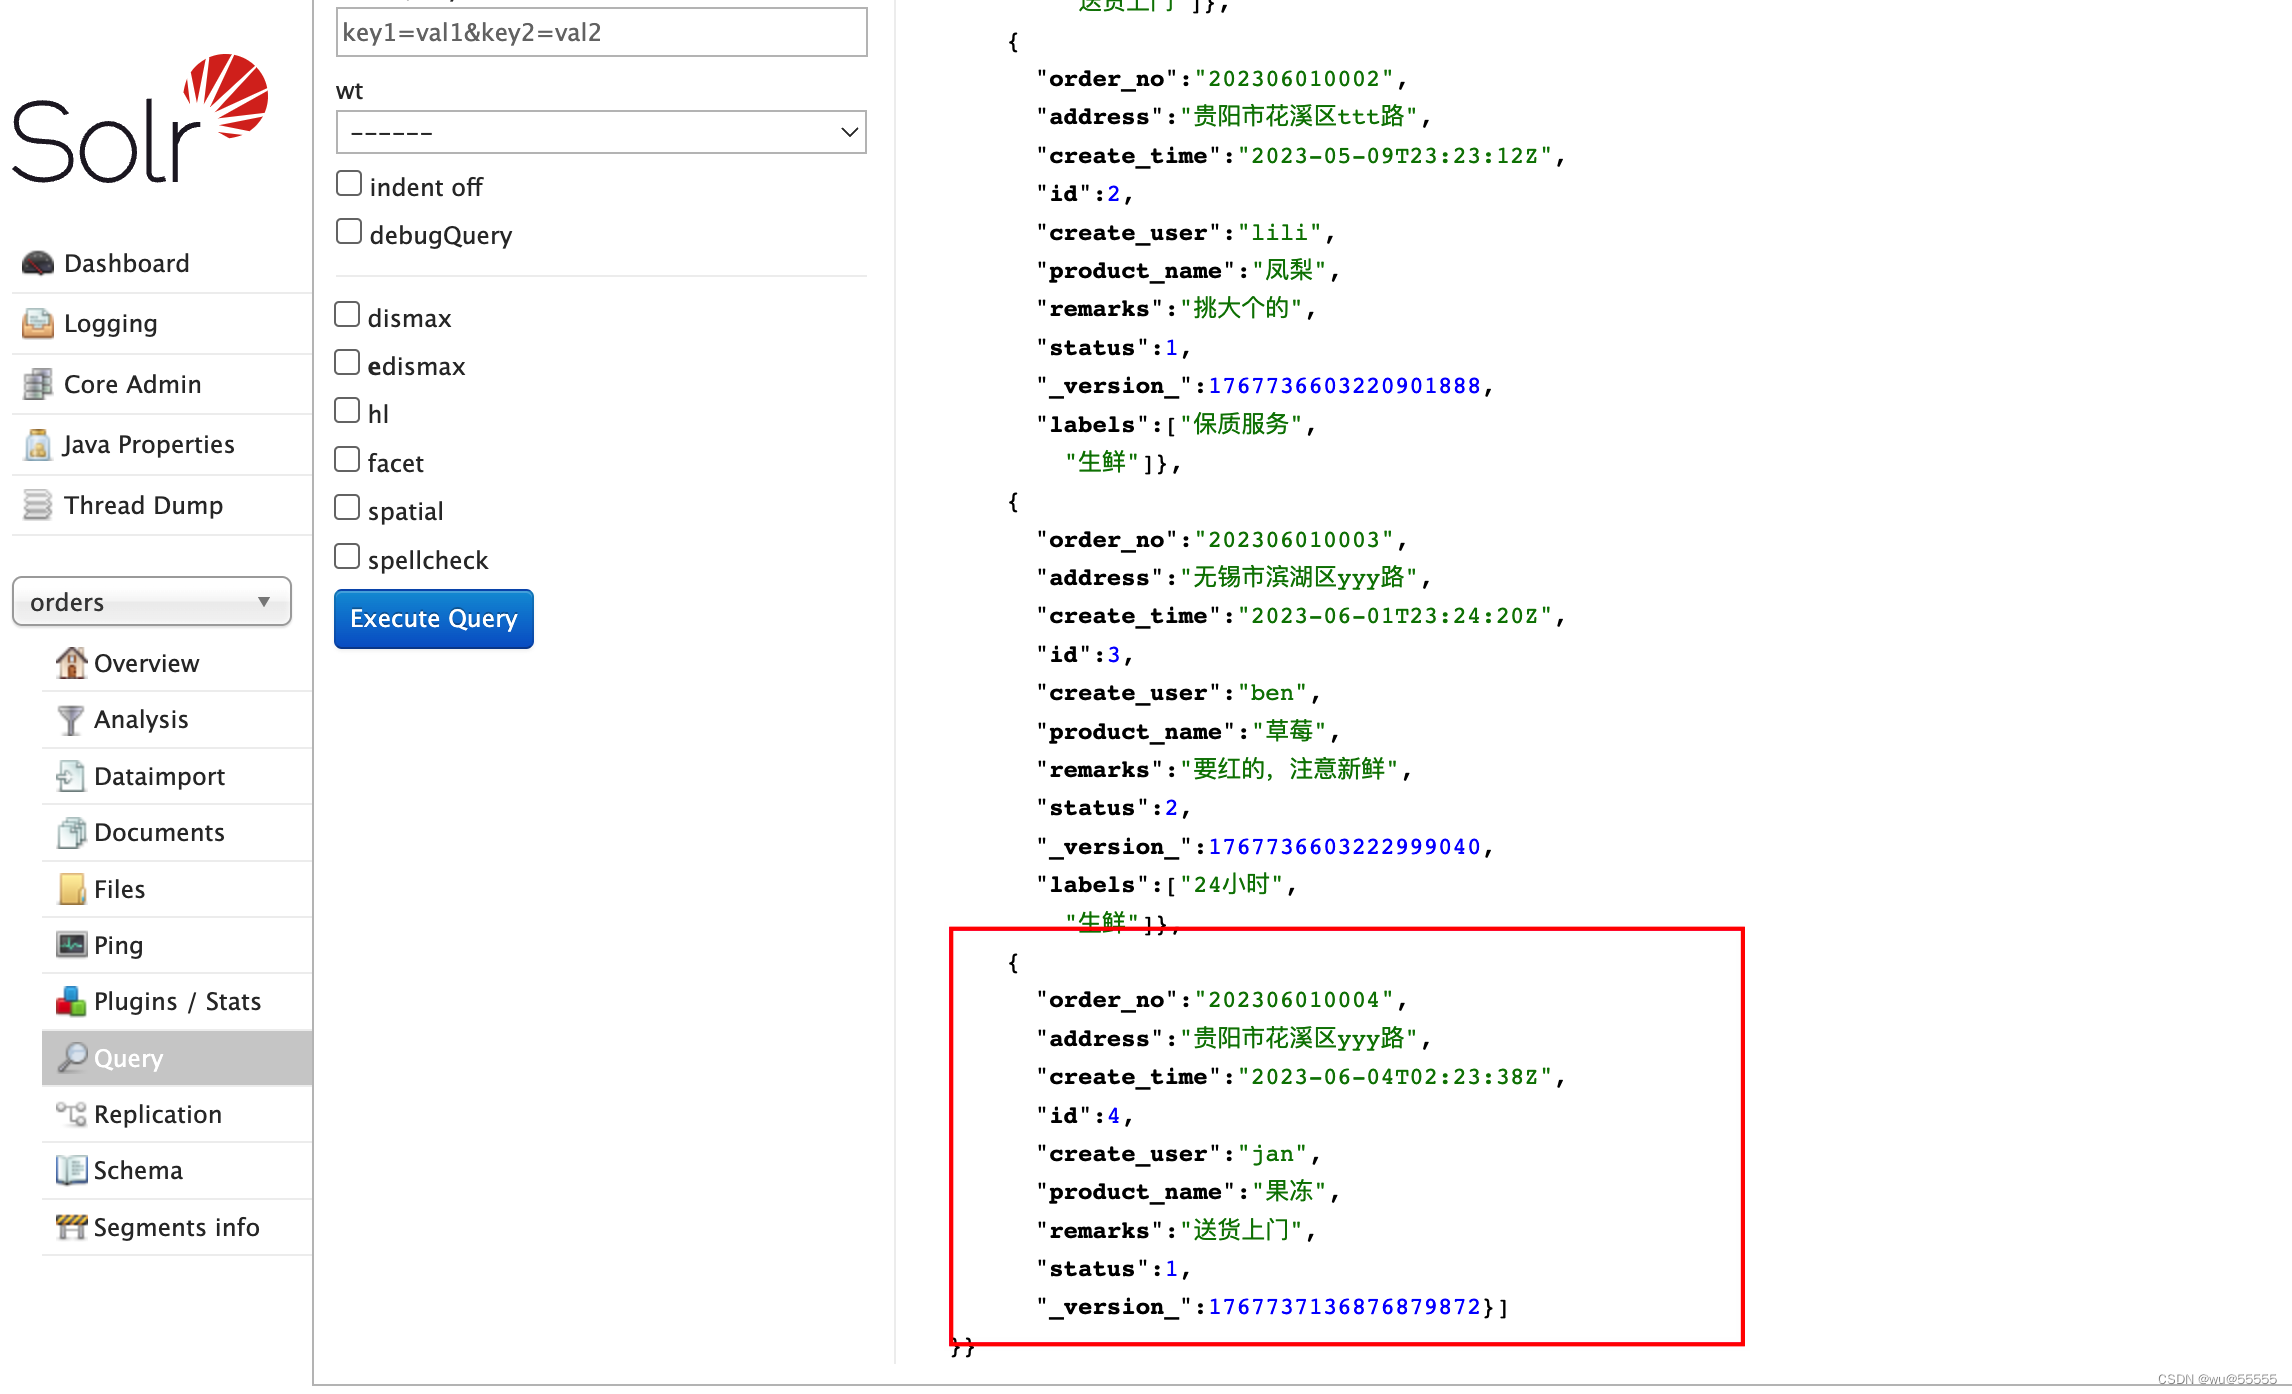Viewport: 2292px width, 1394px height.
Task: Open the Dashboard link
Action: pos(127,263)
